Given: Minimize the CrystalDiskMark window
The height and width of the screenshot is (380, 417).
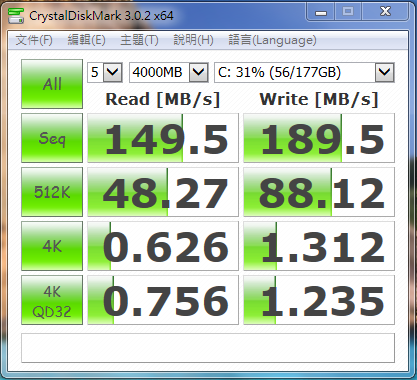Looking at the screenshot, I should 321,12.
